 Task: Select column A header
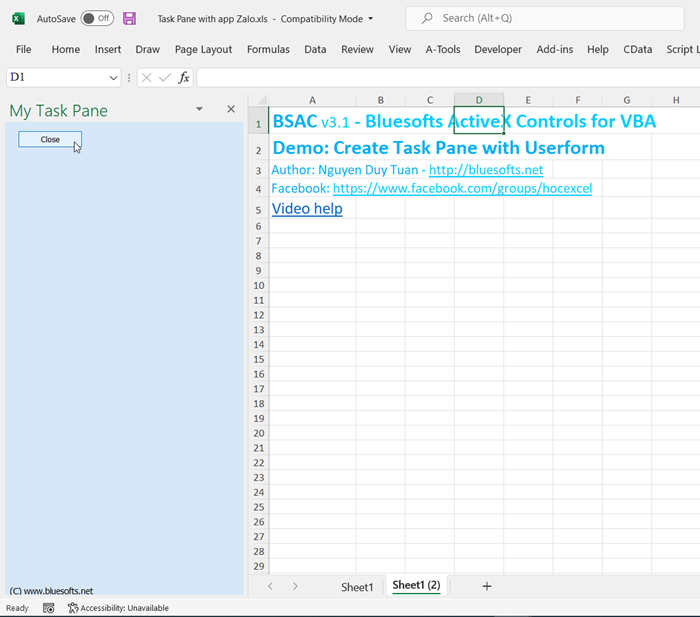tap(312, 100)
